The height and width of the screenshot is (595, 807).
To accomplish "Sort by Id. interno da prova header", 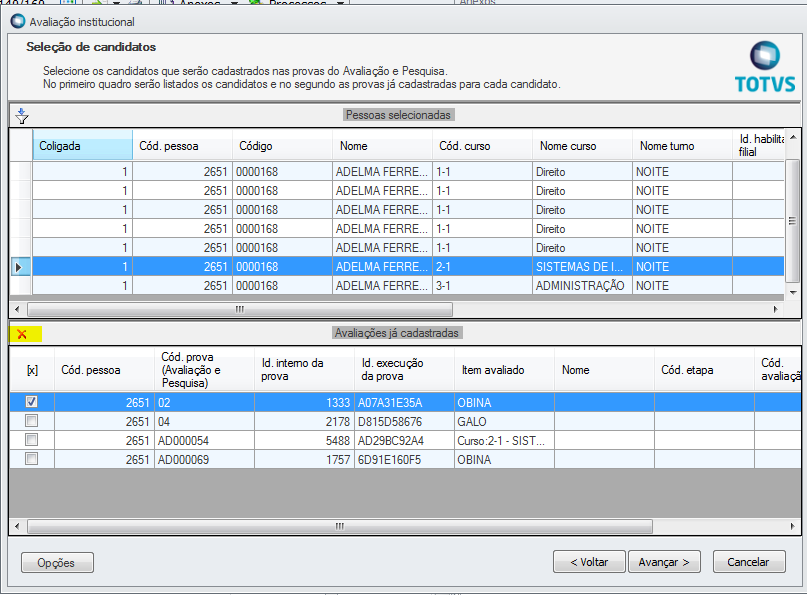I will pyautogui.click(x=304, y=370).
